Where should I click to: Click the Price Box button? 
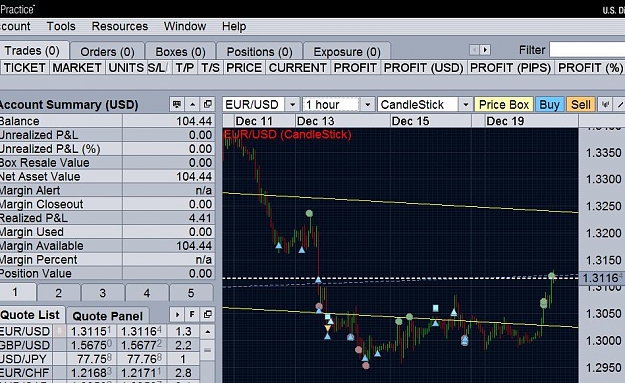pos(504,104)
